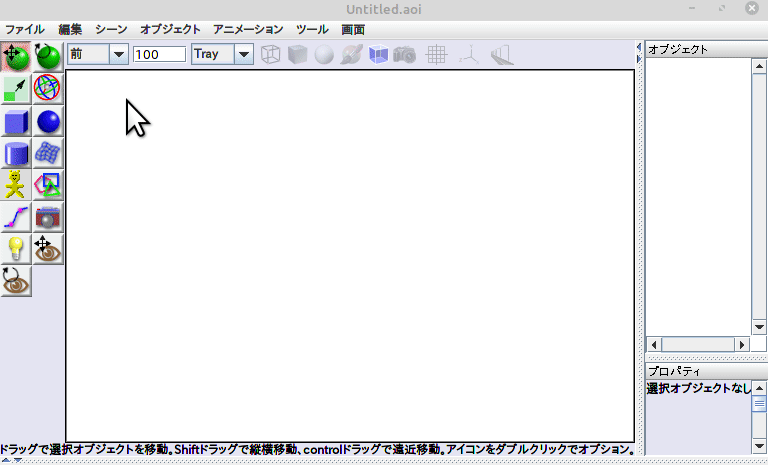The image size is (768, 465).
Task: Minimize the Untitled.aoi window
Action: point(692,8)
